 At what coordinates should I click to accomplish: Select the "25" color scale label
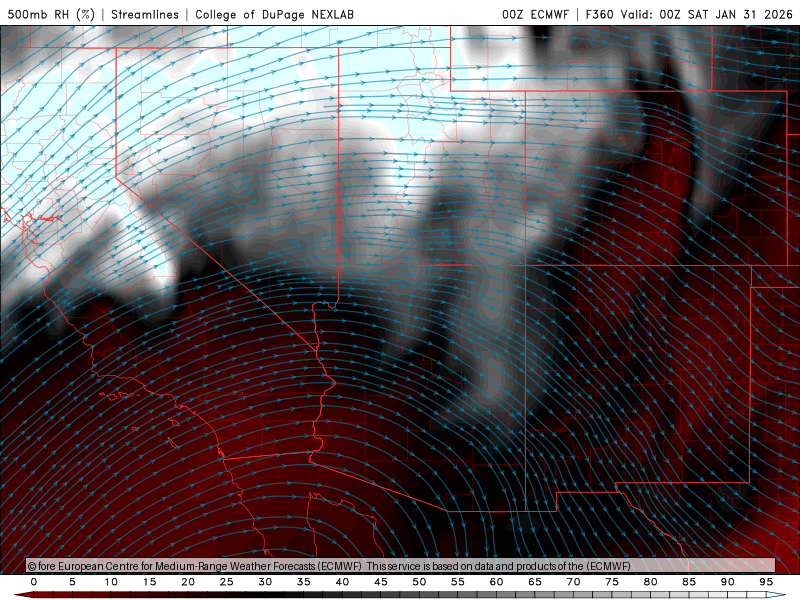(227, 582)
